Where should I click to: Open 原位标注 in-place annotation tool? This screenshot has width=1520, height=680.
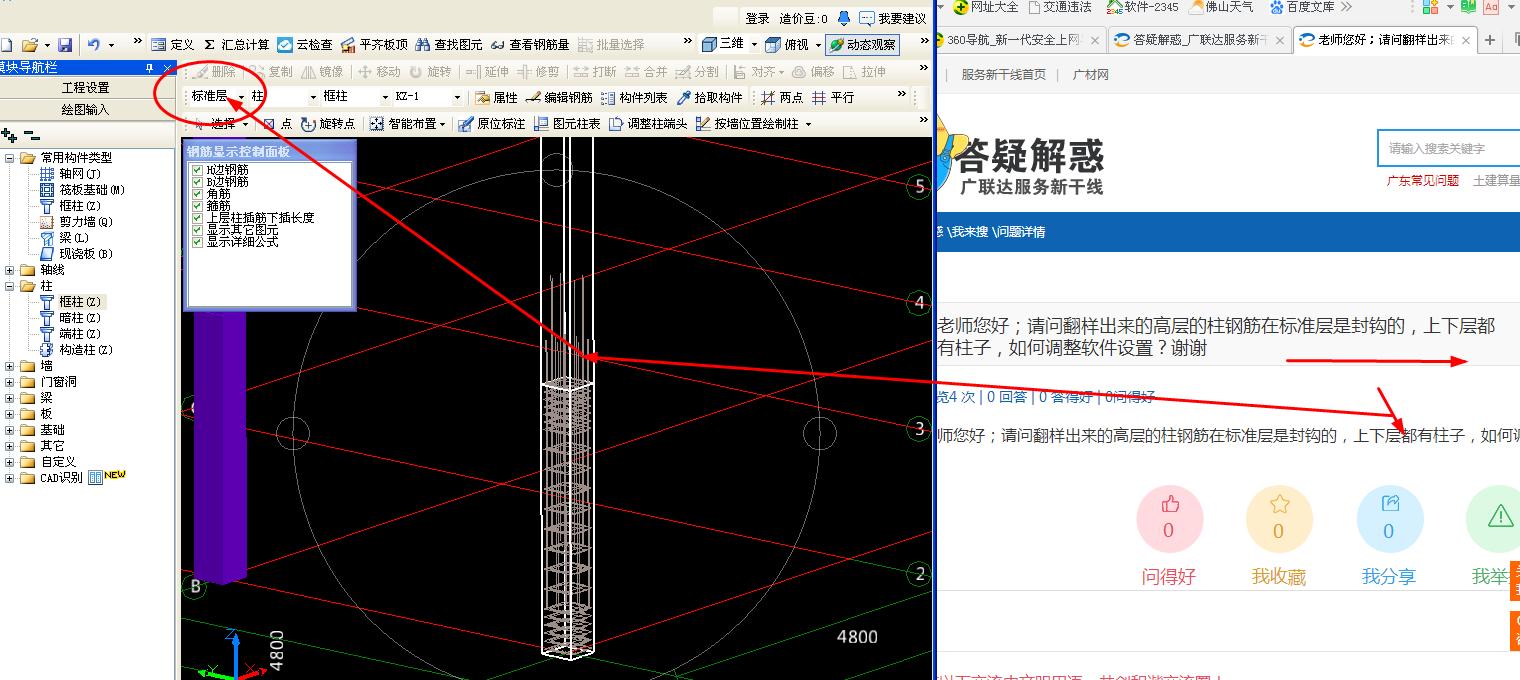coord(491,124)
